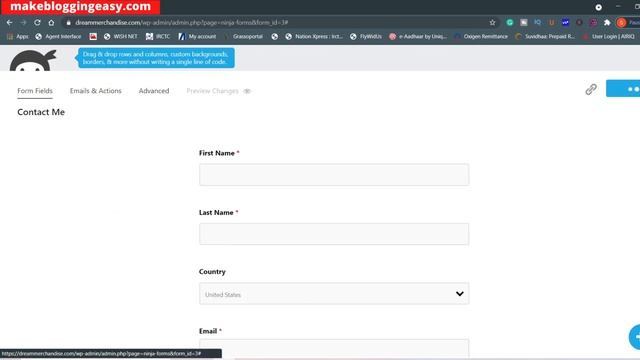The height and width of the screenshot is (360, 640).
Task: Click the Email input field
Action: 334,349
